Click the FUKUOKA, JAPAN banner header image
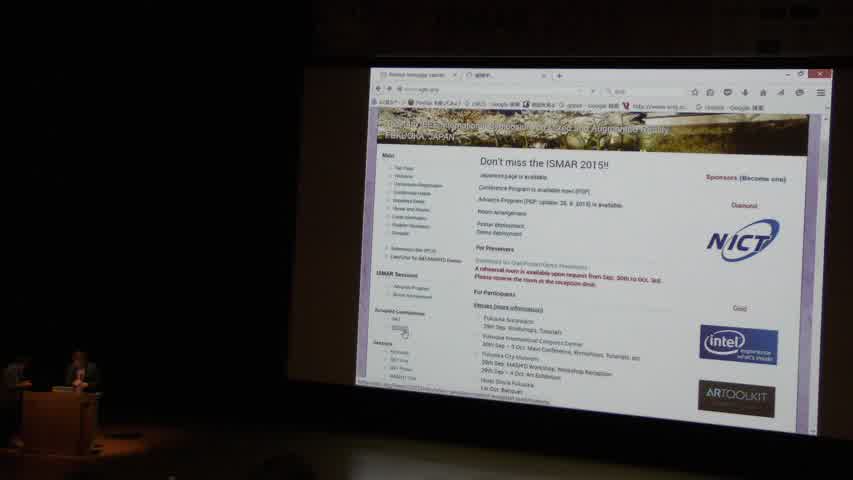 tap(592, 132)
